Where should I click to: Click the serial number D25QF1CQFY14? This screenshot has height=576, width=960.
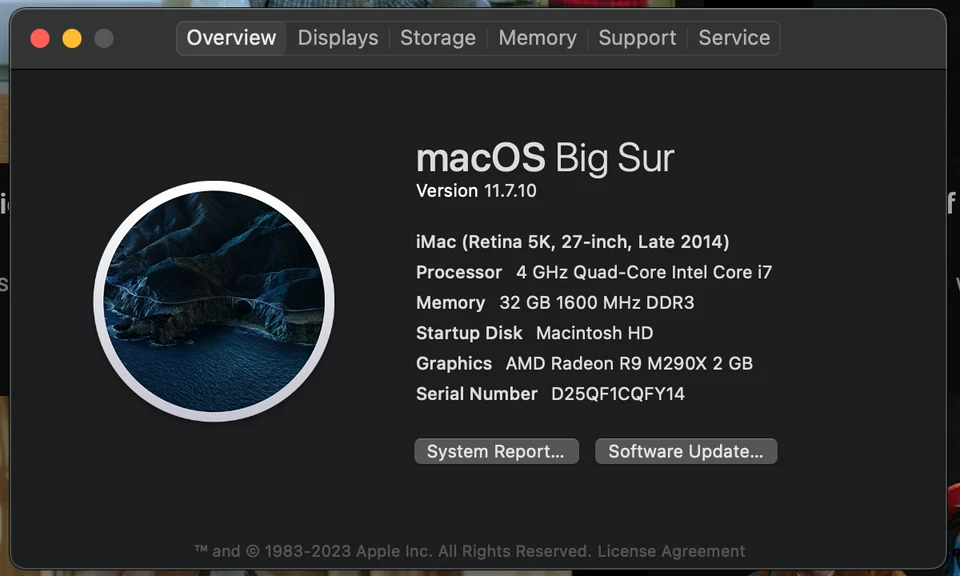point(618,394)
